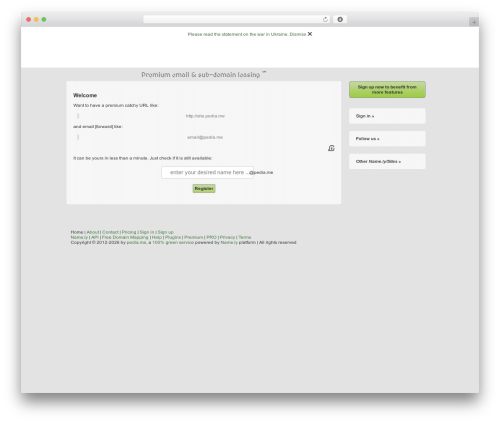Open the About footer link
Screen dimensions: 500x423
[93, 232]
